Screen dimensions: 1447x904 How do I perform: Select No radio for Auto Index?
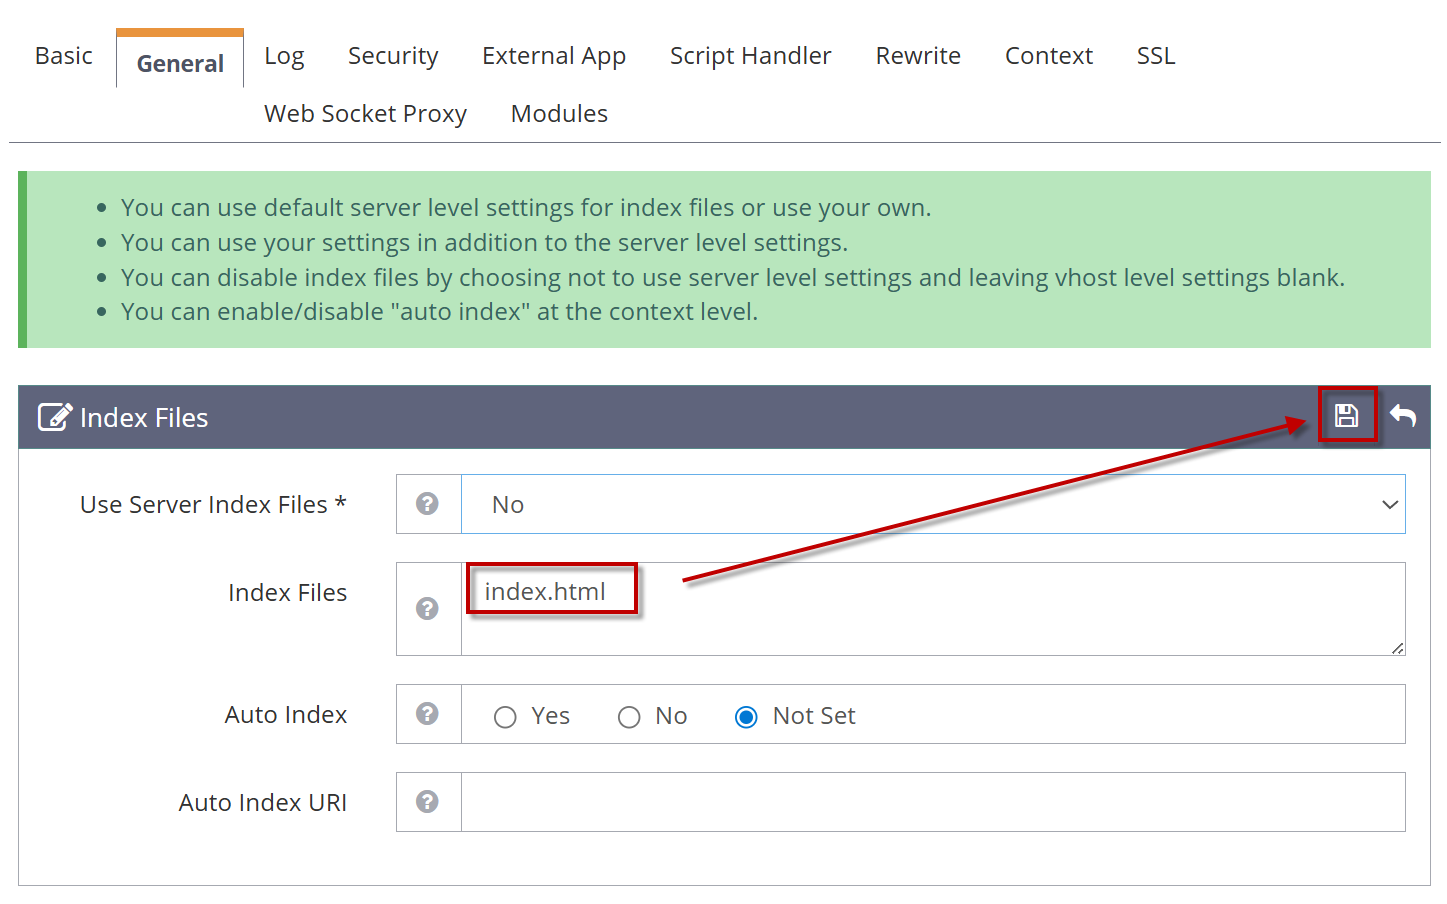pyautogui.click(x=629, y=717)
